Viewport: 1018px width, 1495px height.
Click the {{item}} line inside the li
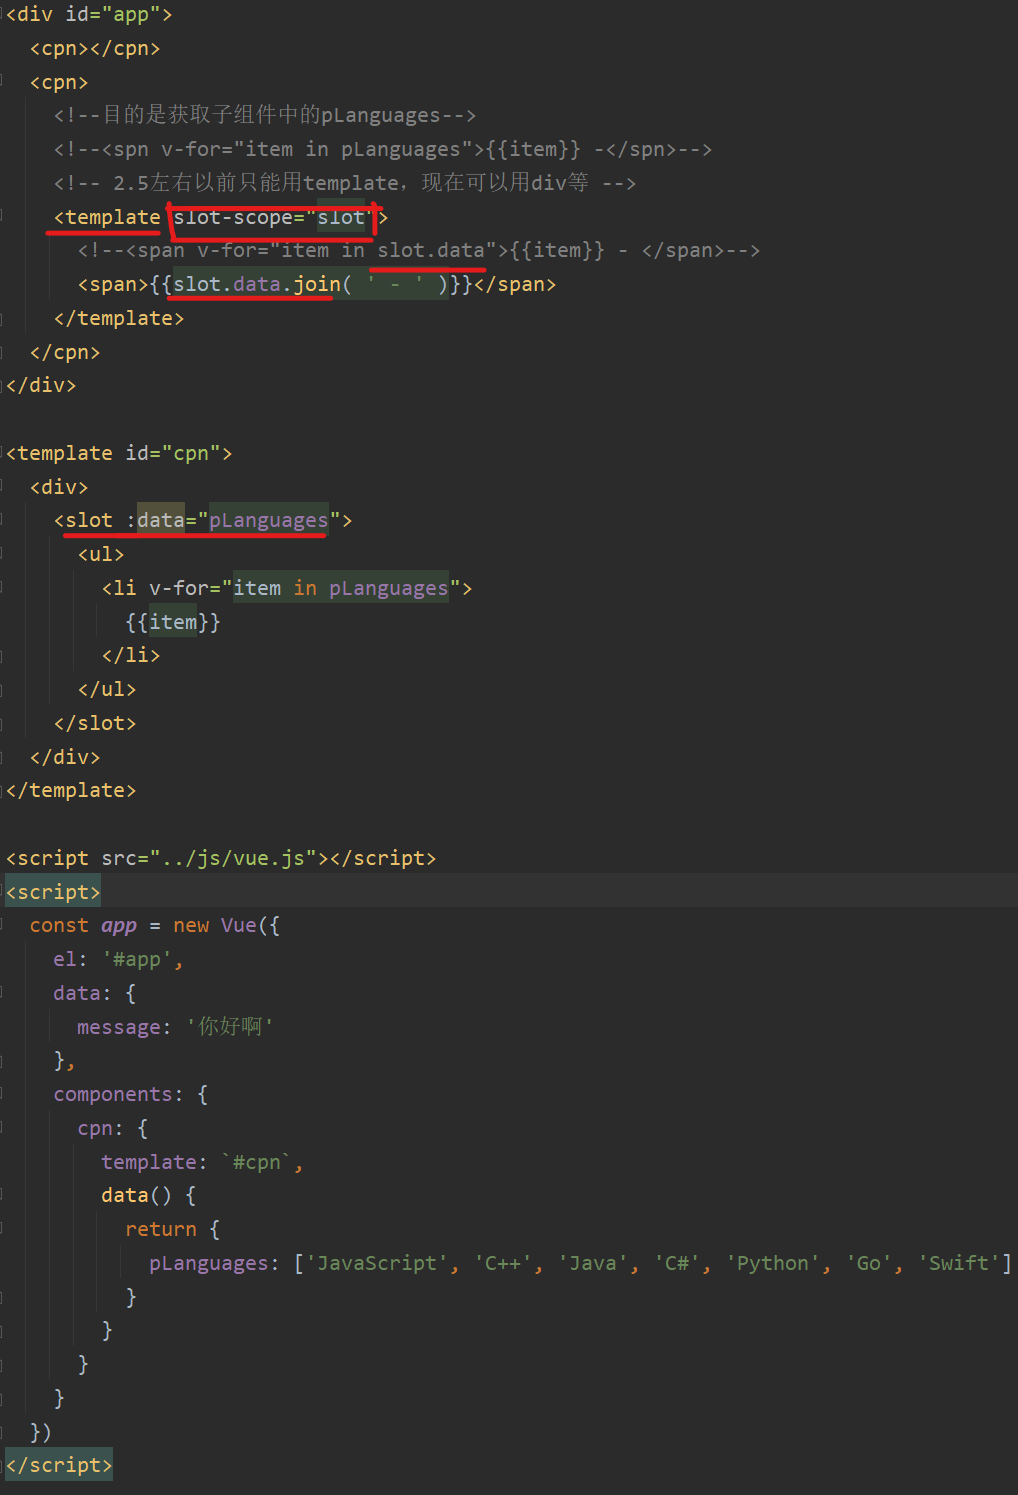tap(173, 622)
